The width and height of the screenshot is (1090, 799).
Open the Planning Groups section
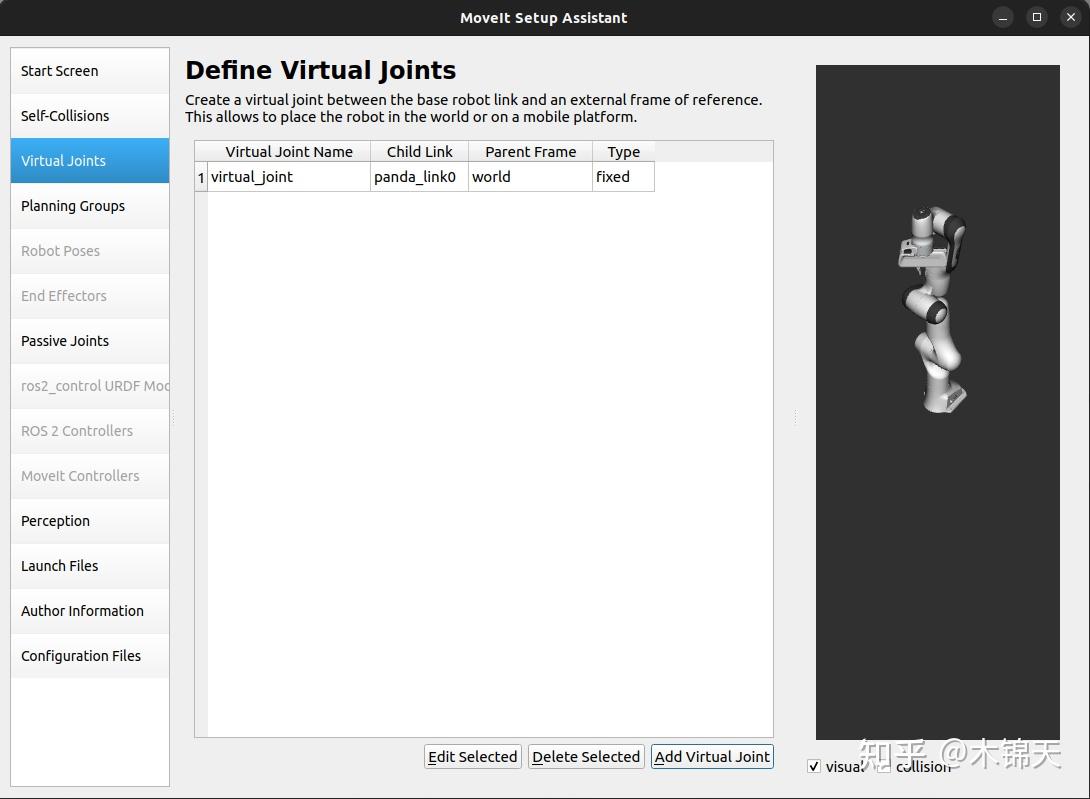[72, 205]
